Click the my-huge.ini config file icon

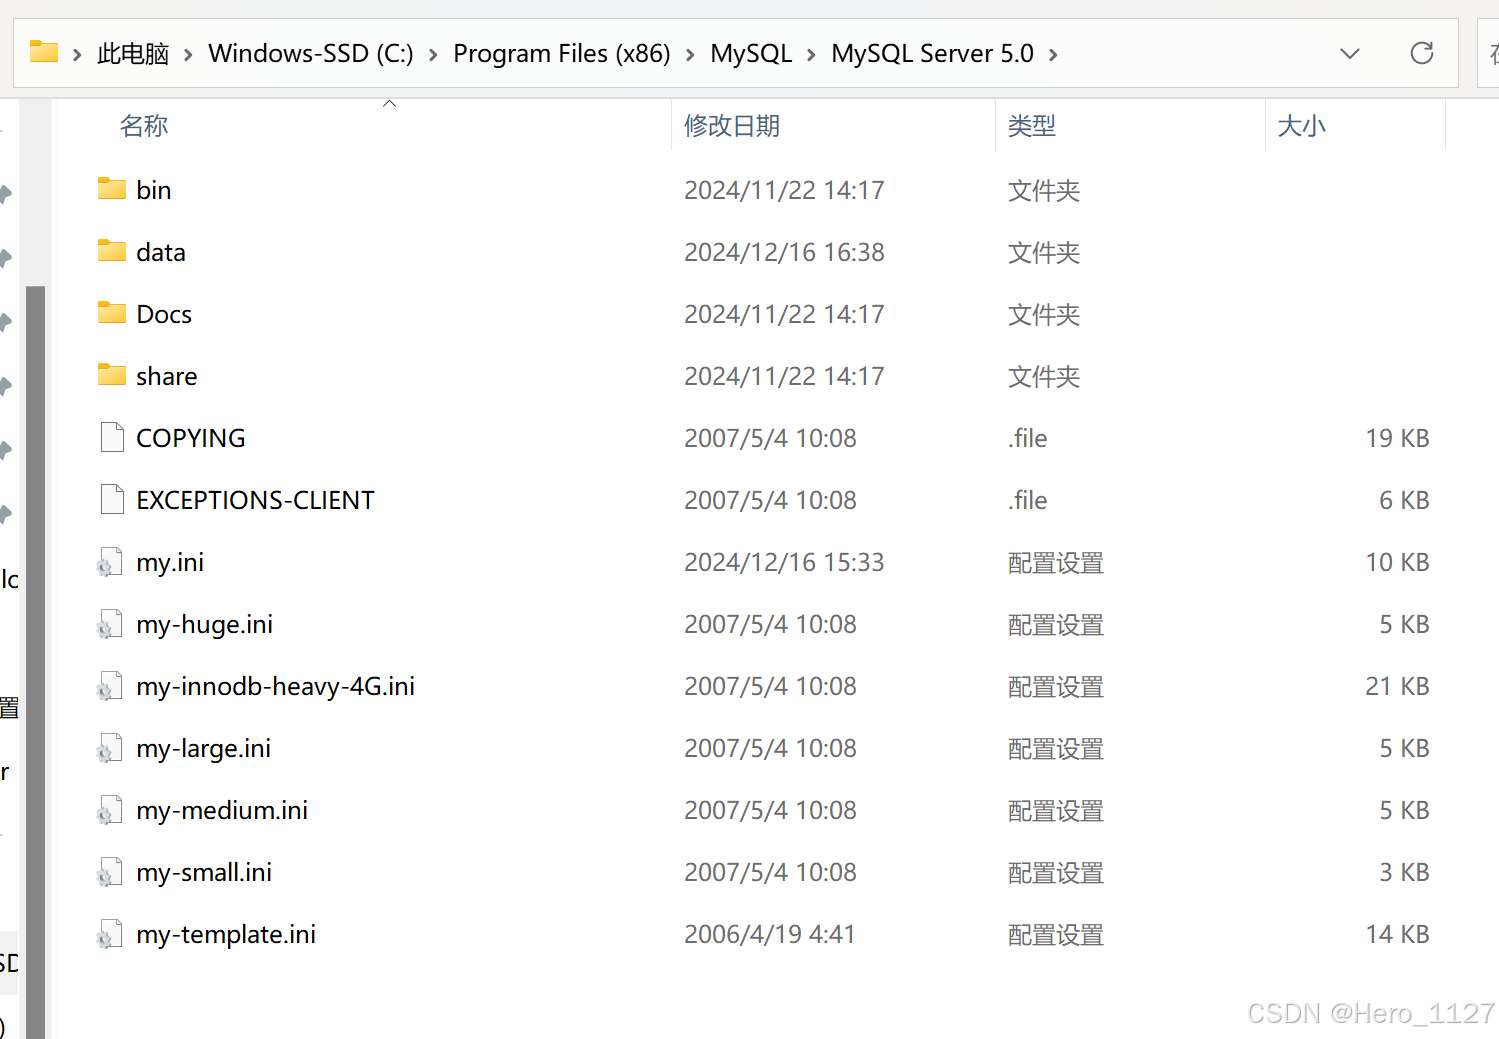click(x=110, y=624)
